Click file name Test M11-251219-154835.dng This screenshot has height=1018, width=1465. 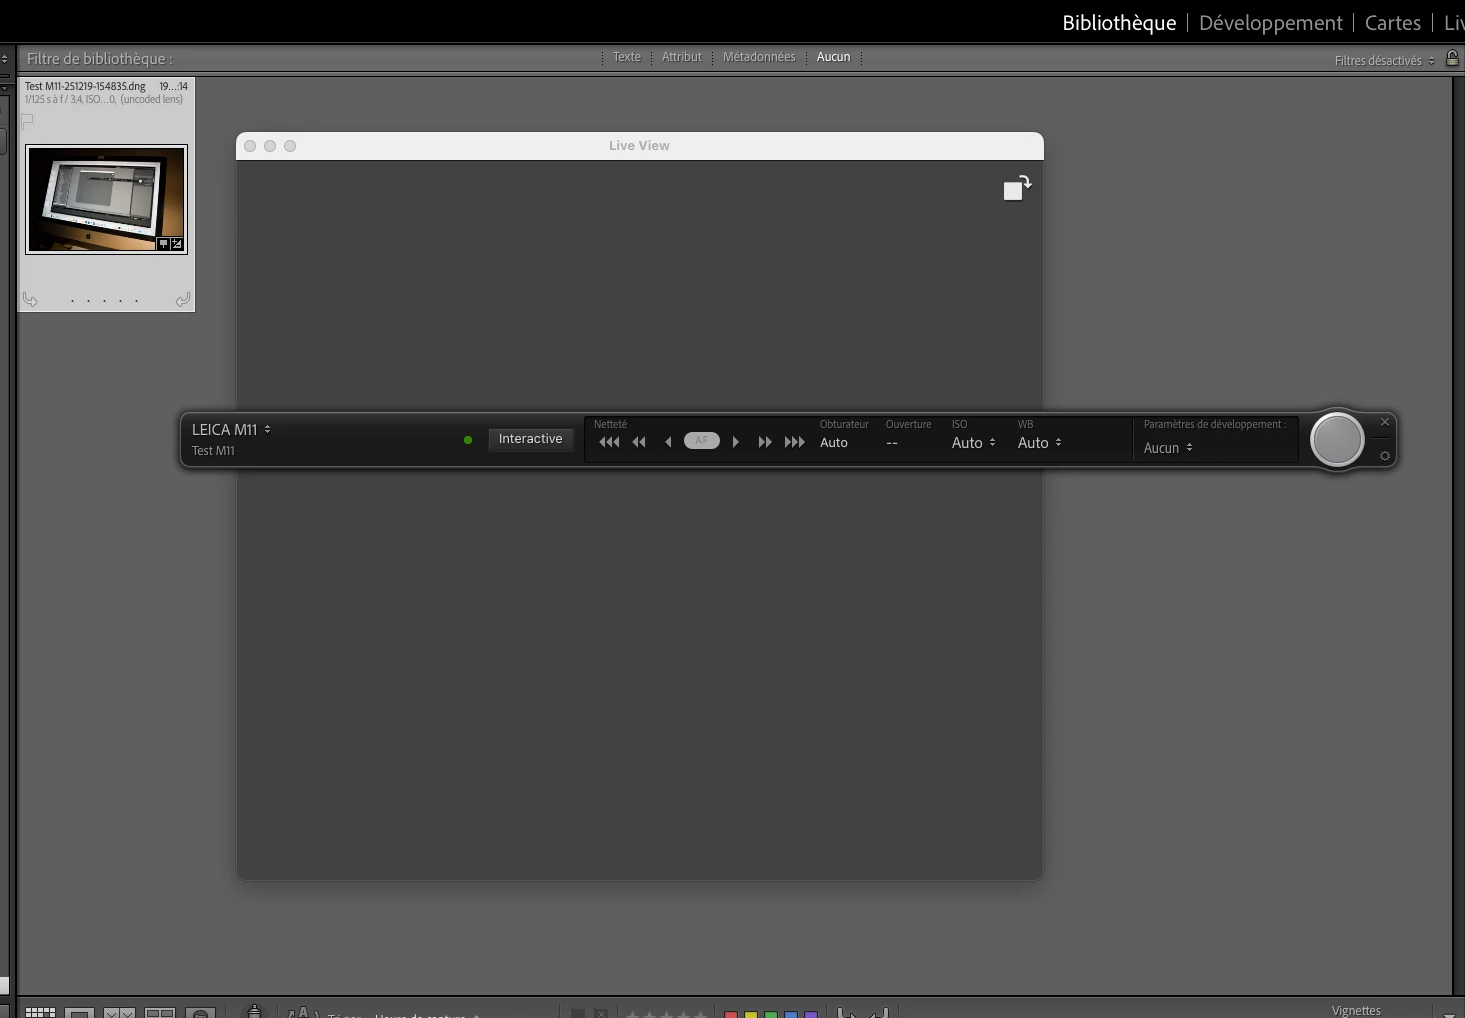[x=85, y=86]
